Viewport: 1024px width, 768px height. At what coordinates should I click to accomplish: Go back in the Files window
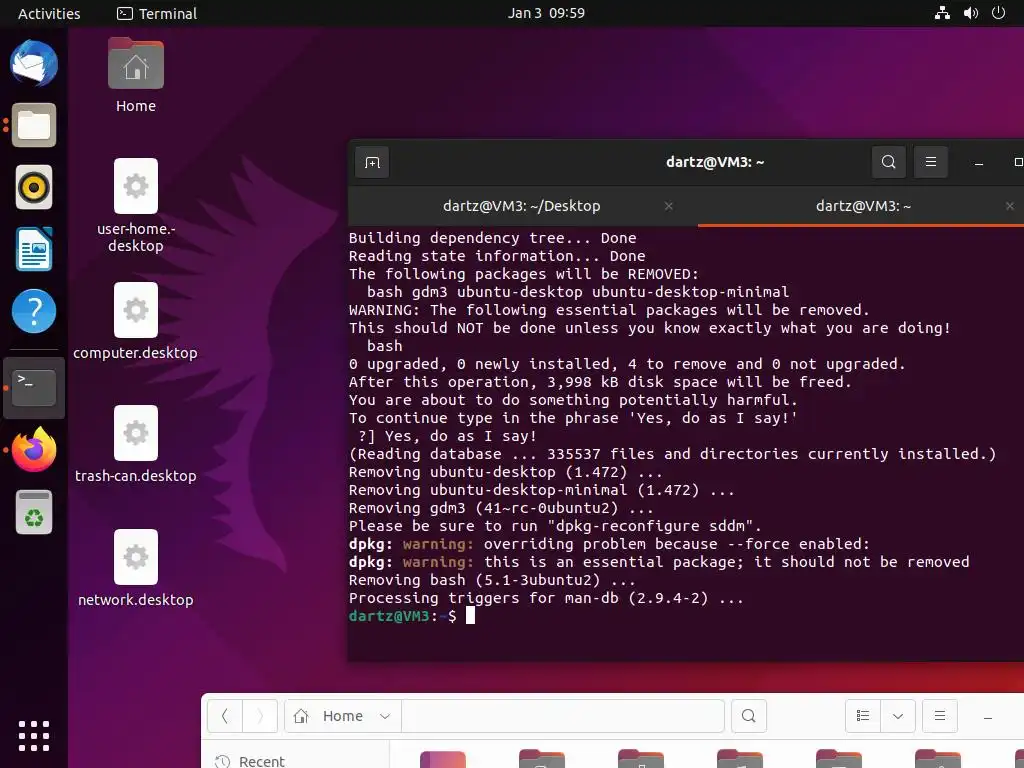tap(225, 716)
